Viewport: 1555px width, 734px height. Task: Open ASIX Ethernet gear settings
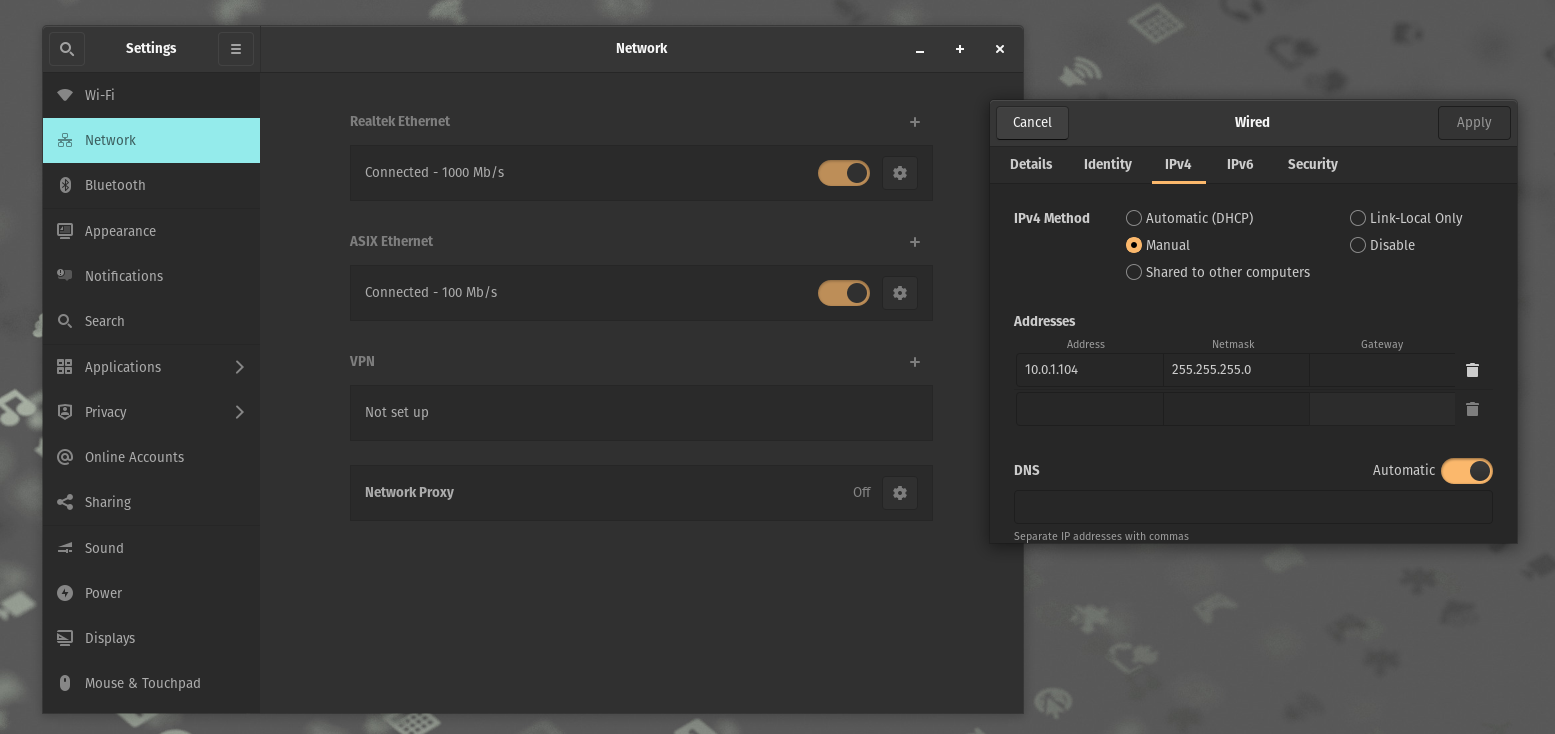(x=900, y=293)
